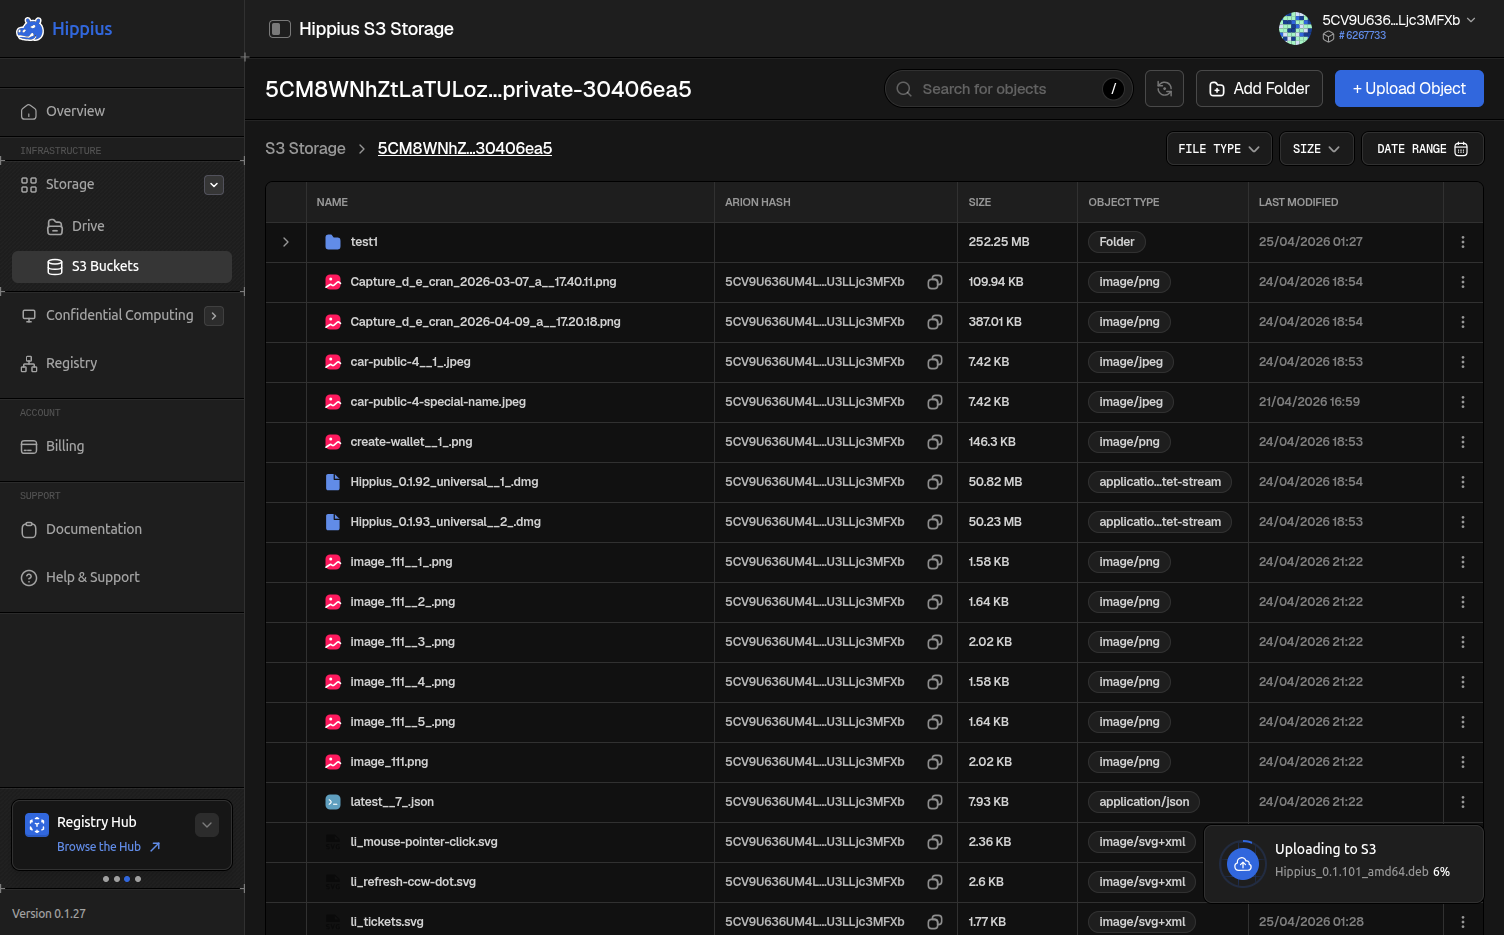Screen dimensions: 1504x935
Task: Copy hash for Capture_d_e_cran_2026-03-07 row
Action: pyautogui.click(x=935, y=282)
